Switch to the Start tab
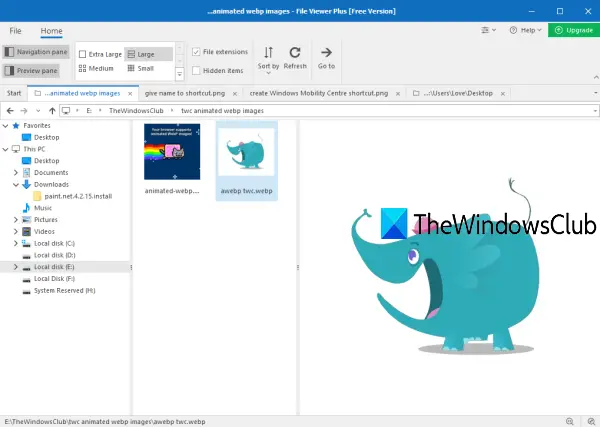 tap(14, 93)
